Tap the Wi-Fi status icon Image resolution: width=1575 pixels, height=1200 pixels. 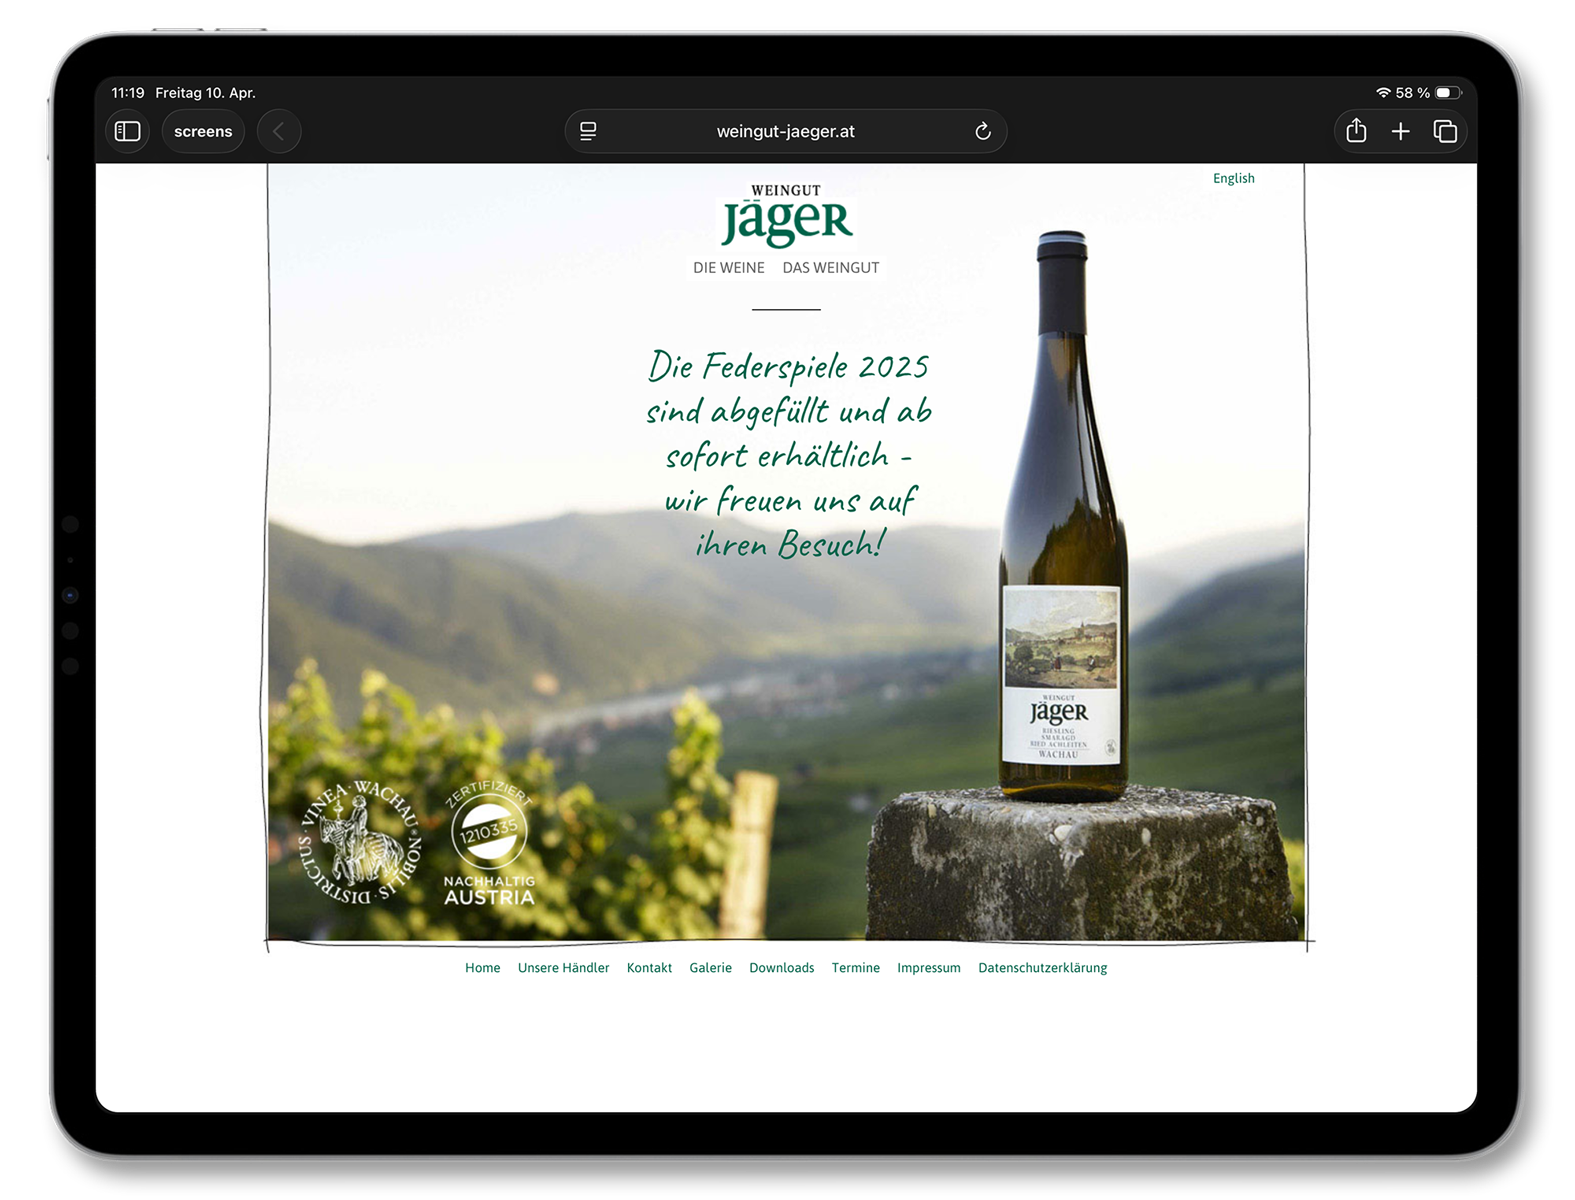tap(1383, 93)
